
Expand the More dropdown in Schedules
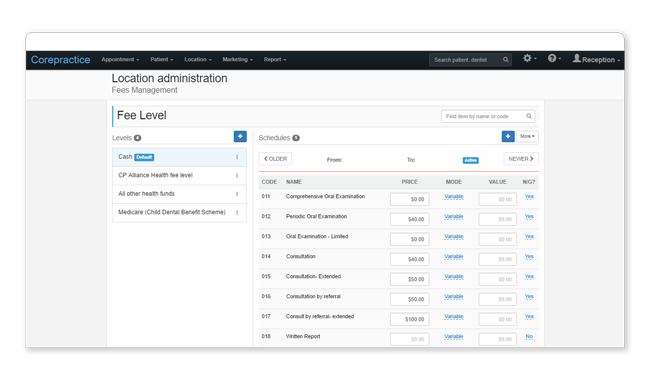[527, 136]
